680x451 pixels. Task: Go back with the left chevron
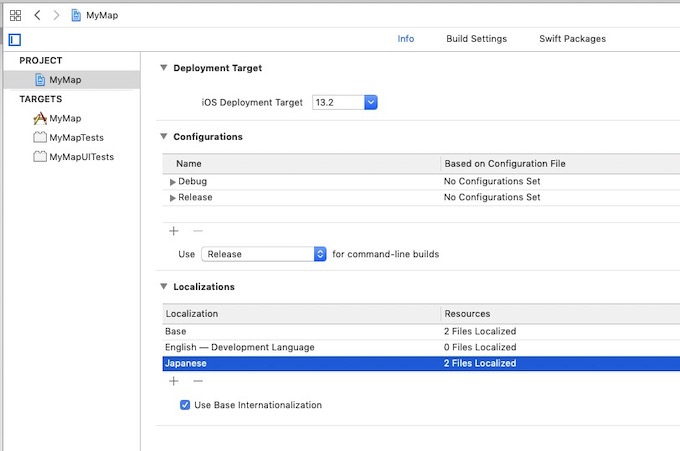click(x=37, y=15)
